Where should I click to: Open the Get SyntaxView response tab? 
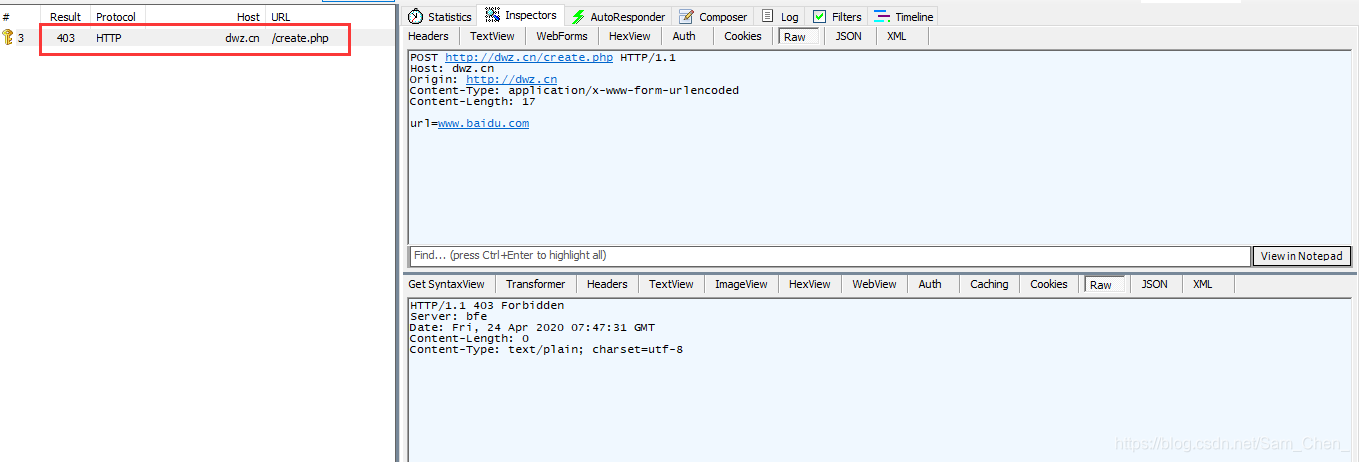click(446, 284)
